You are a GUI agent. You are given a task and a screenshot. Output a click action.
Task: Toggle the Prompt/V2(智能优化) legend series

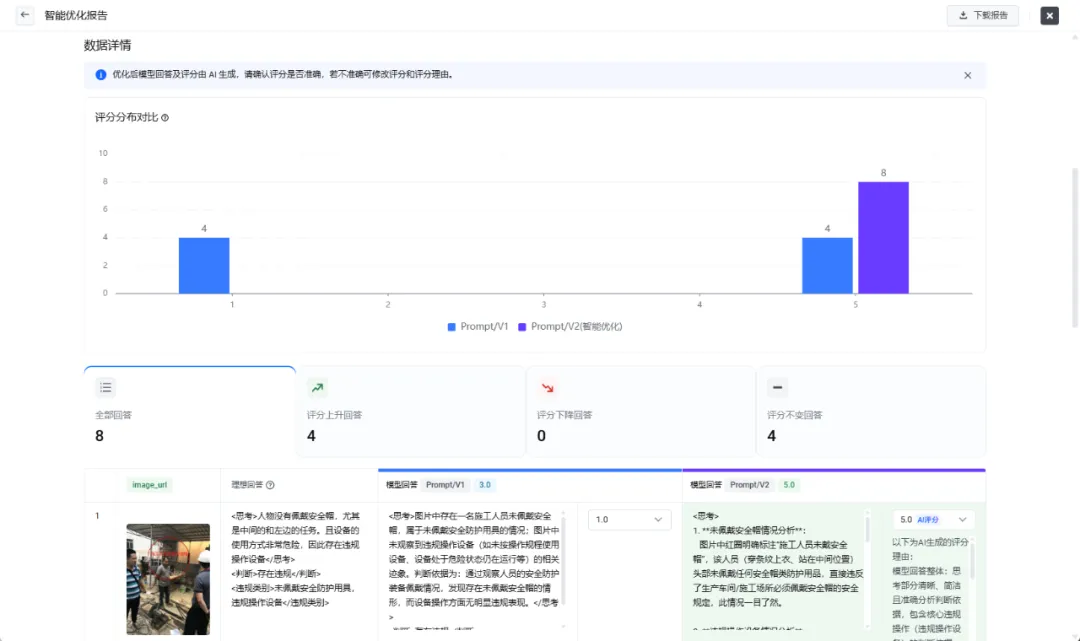(569, 327)
